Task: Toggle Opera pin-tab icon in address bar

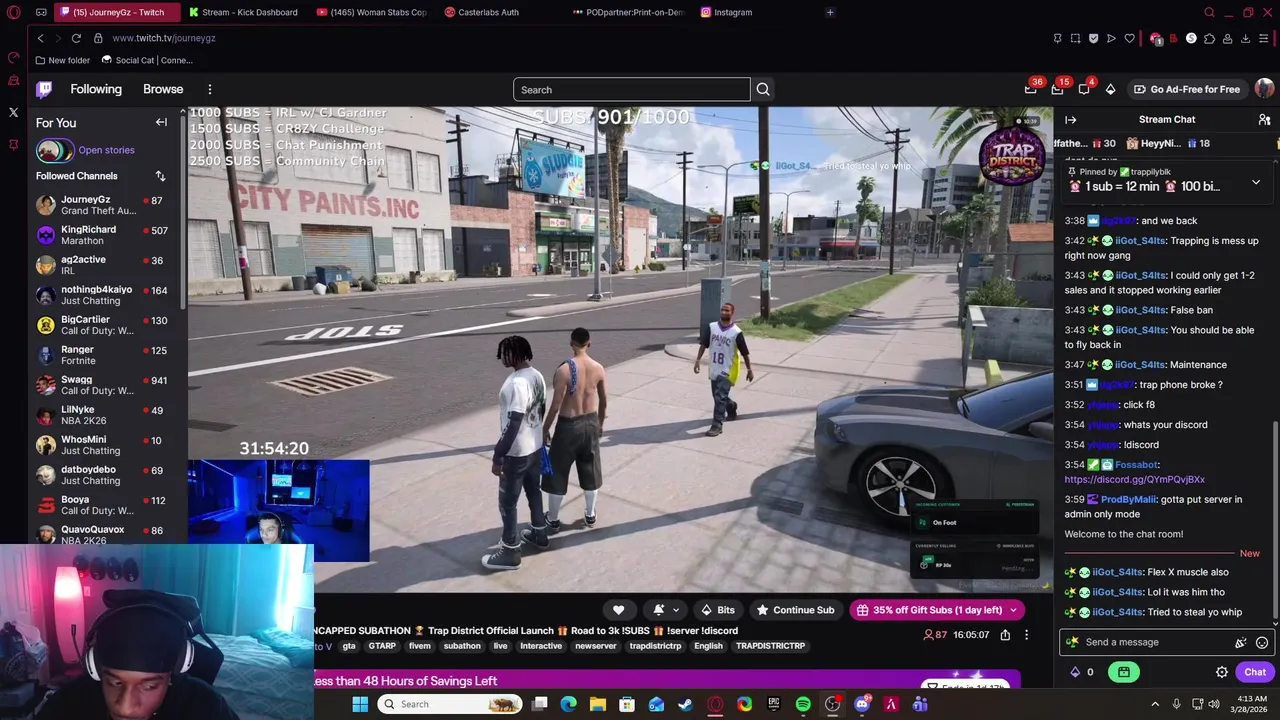Action: coord(1057,38)
